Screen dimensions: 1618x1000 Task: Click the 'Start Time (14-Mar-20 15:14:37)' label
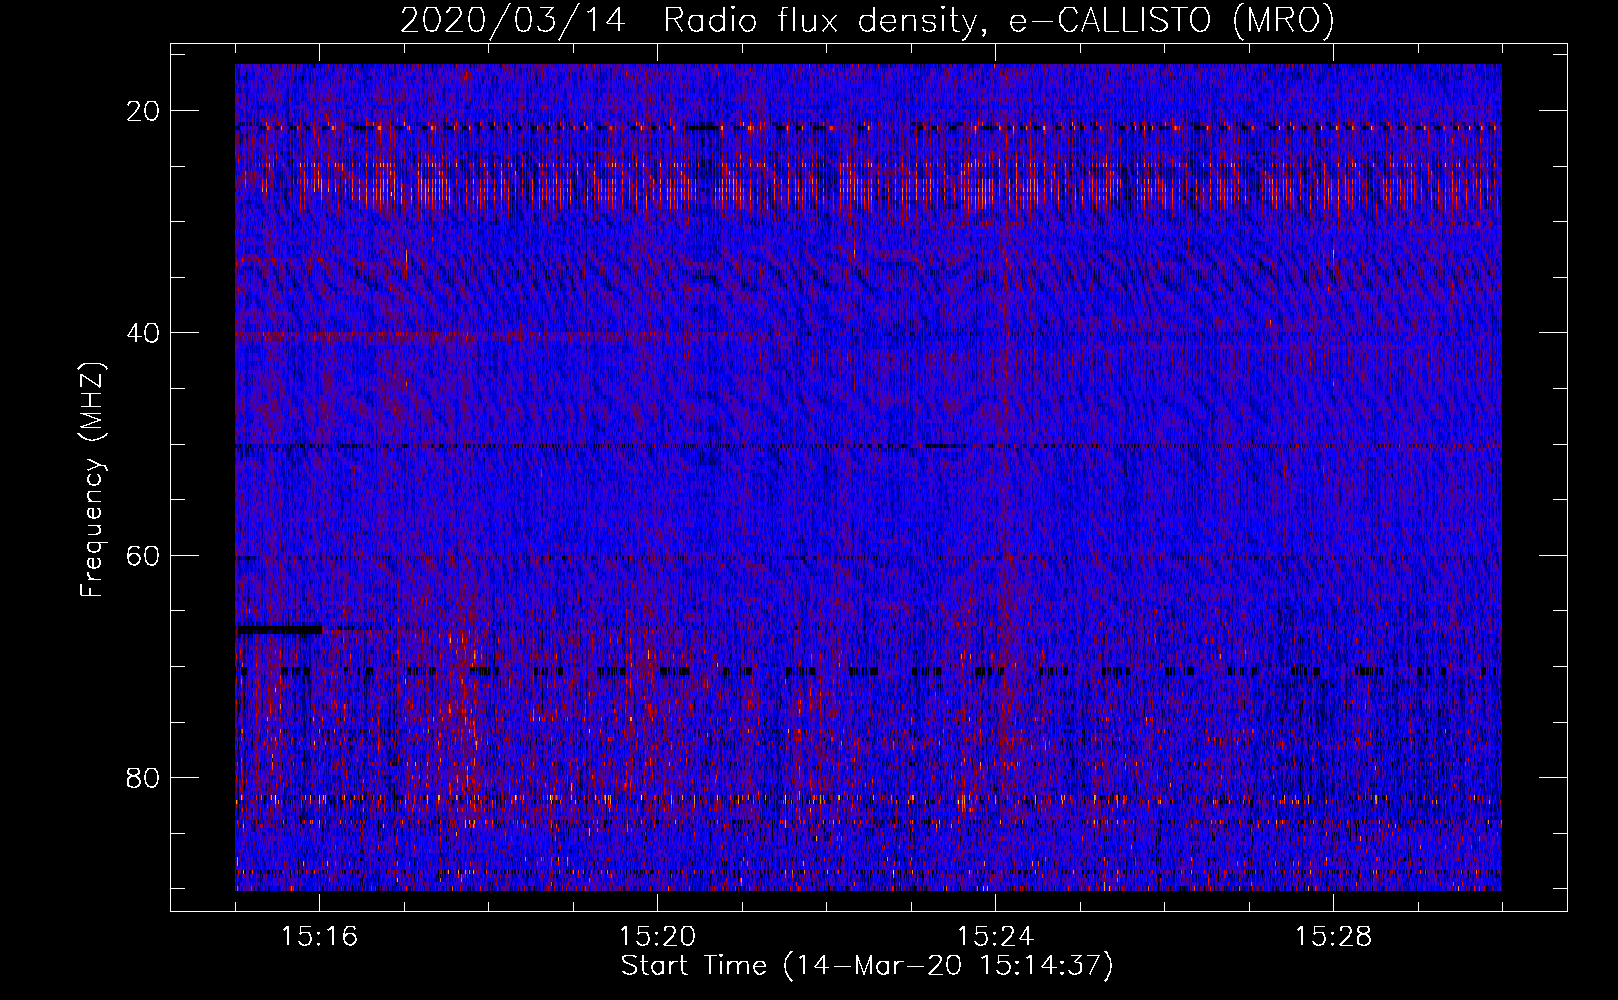click(x=867, y=966)
